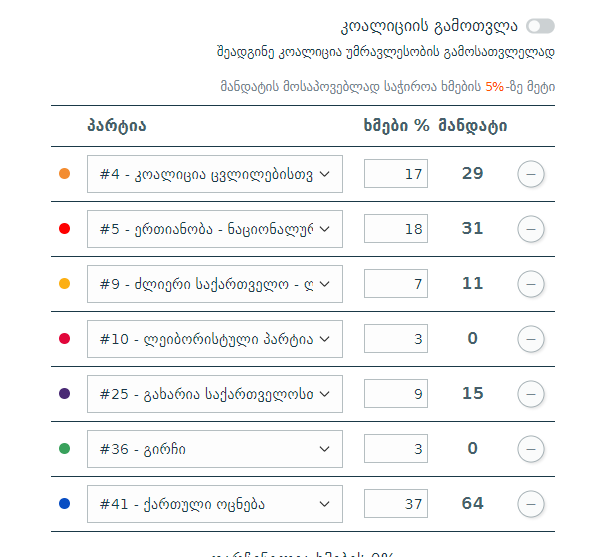Click the vote percent field showing 9

click(396, 394)
